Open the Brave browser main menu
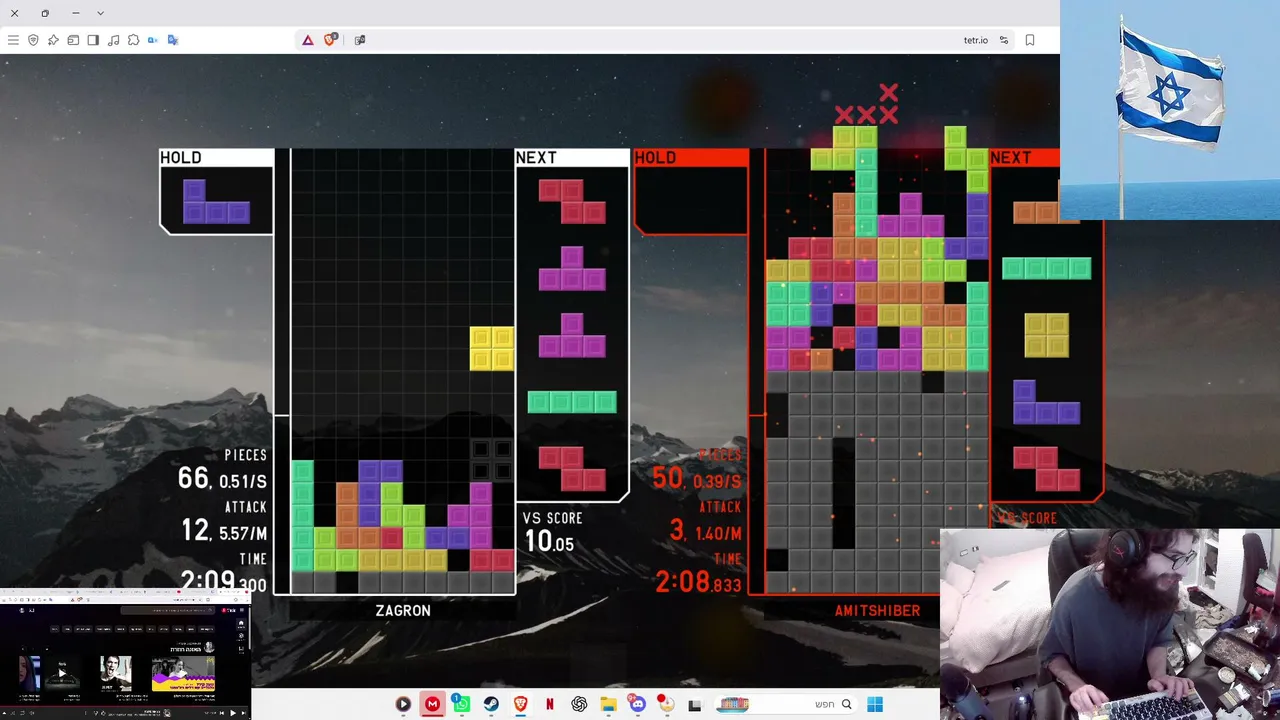 click(13, 40)
